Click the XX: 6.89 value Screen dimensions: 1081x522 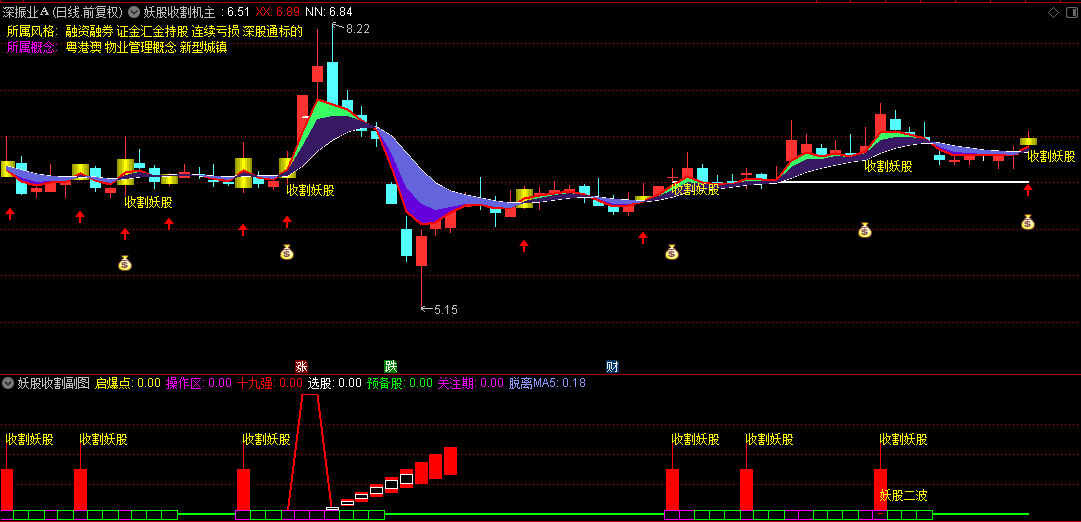(277, 12)
